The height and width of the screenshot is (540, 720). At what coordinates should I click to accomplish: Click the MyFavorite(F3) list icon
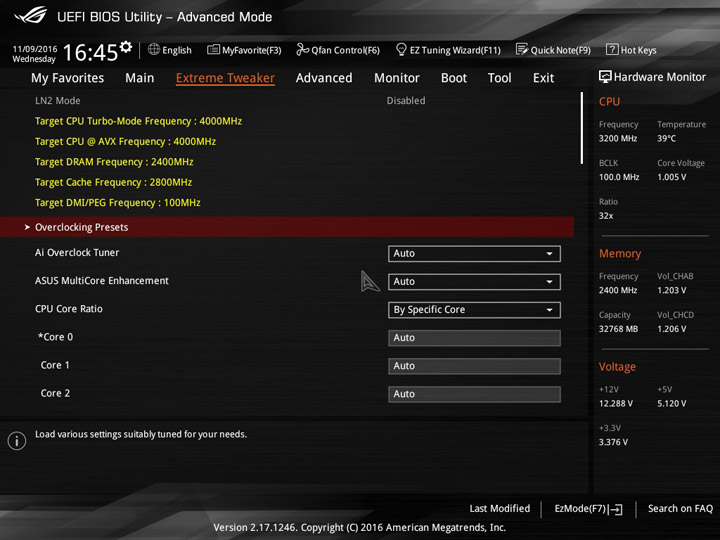click(213, 50)
